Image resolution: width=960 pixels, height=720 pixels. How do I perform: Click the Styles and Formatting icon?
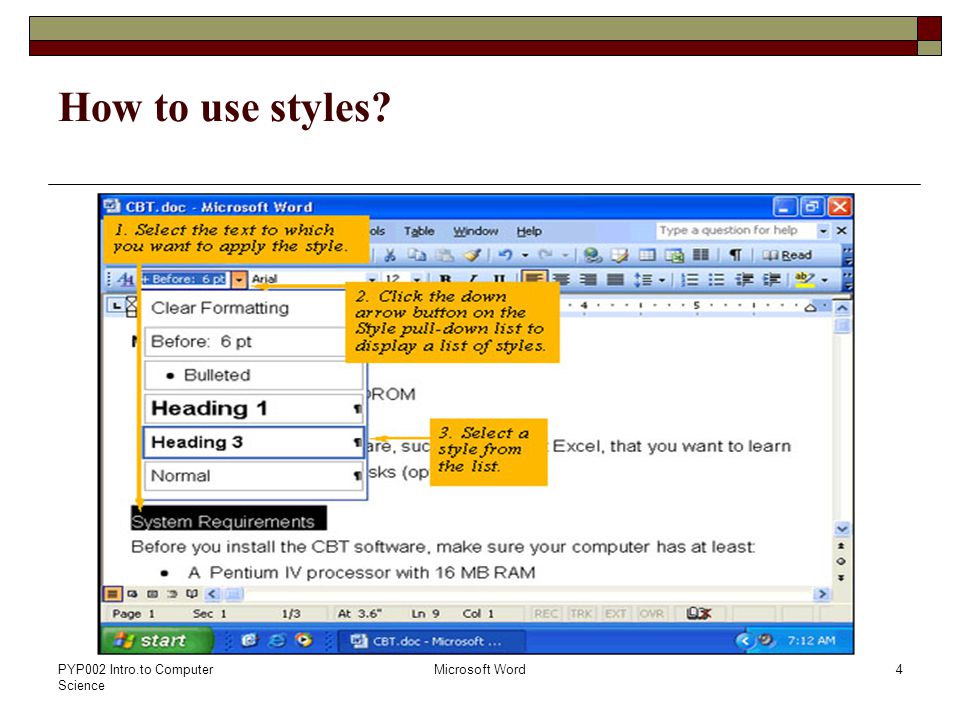pyautogui.click(x=126, y=280)
